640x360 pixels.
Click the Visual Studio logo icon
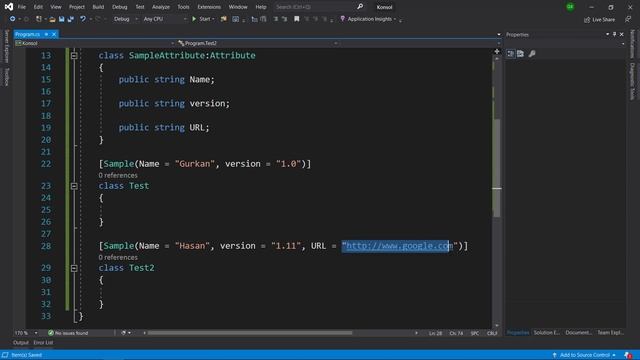[9, 7]
